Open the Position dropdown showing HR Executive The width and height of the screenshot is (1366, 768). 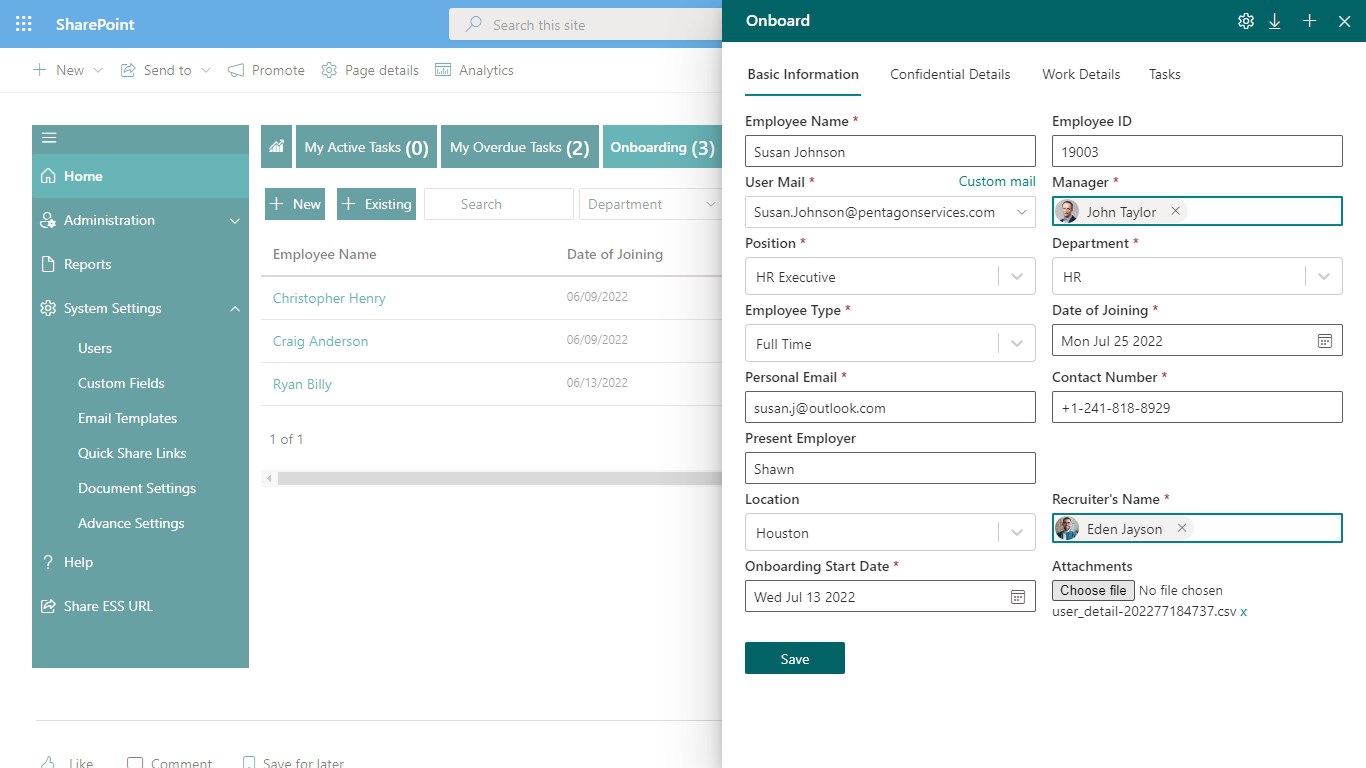click(x=1017, y=277)
